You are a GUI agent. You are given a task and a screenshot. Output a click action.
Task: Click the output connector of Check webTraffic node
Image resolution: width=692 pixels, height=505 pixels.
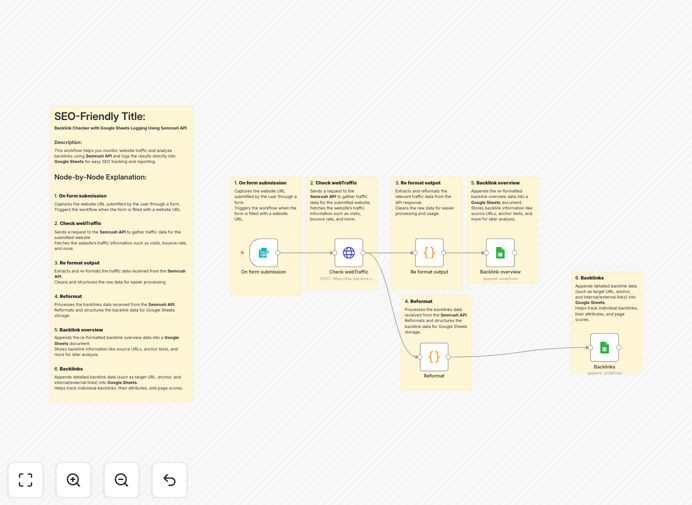[x=363, y=252]
